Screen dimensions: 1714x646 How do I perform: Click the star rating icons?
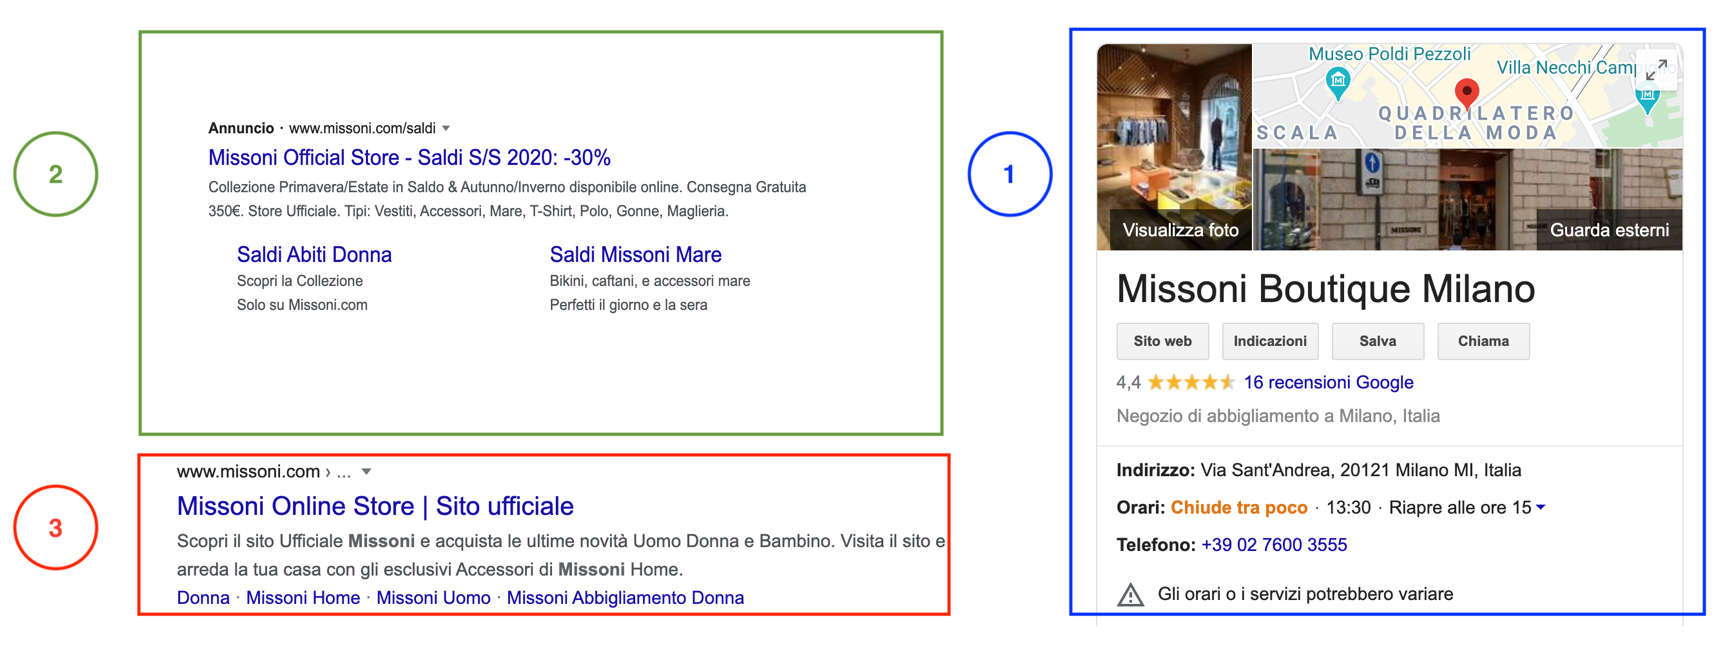[x=1191, y=382]
